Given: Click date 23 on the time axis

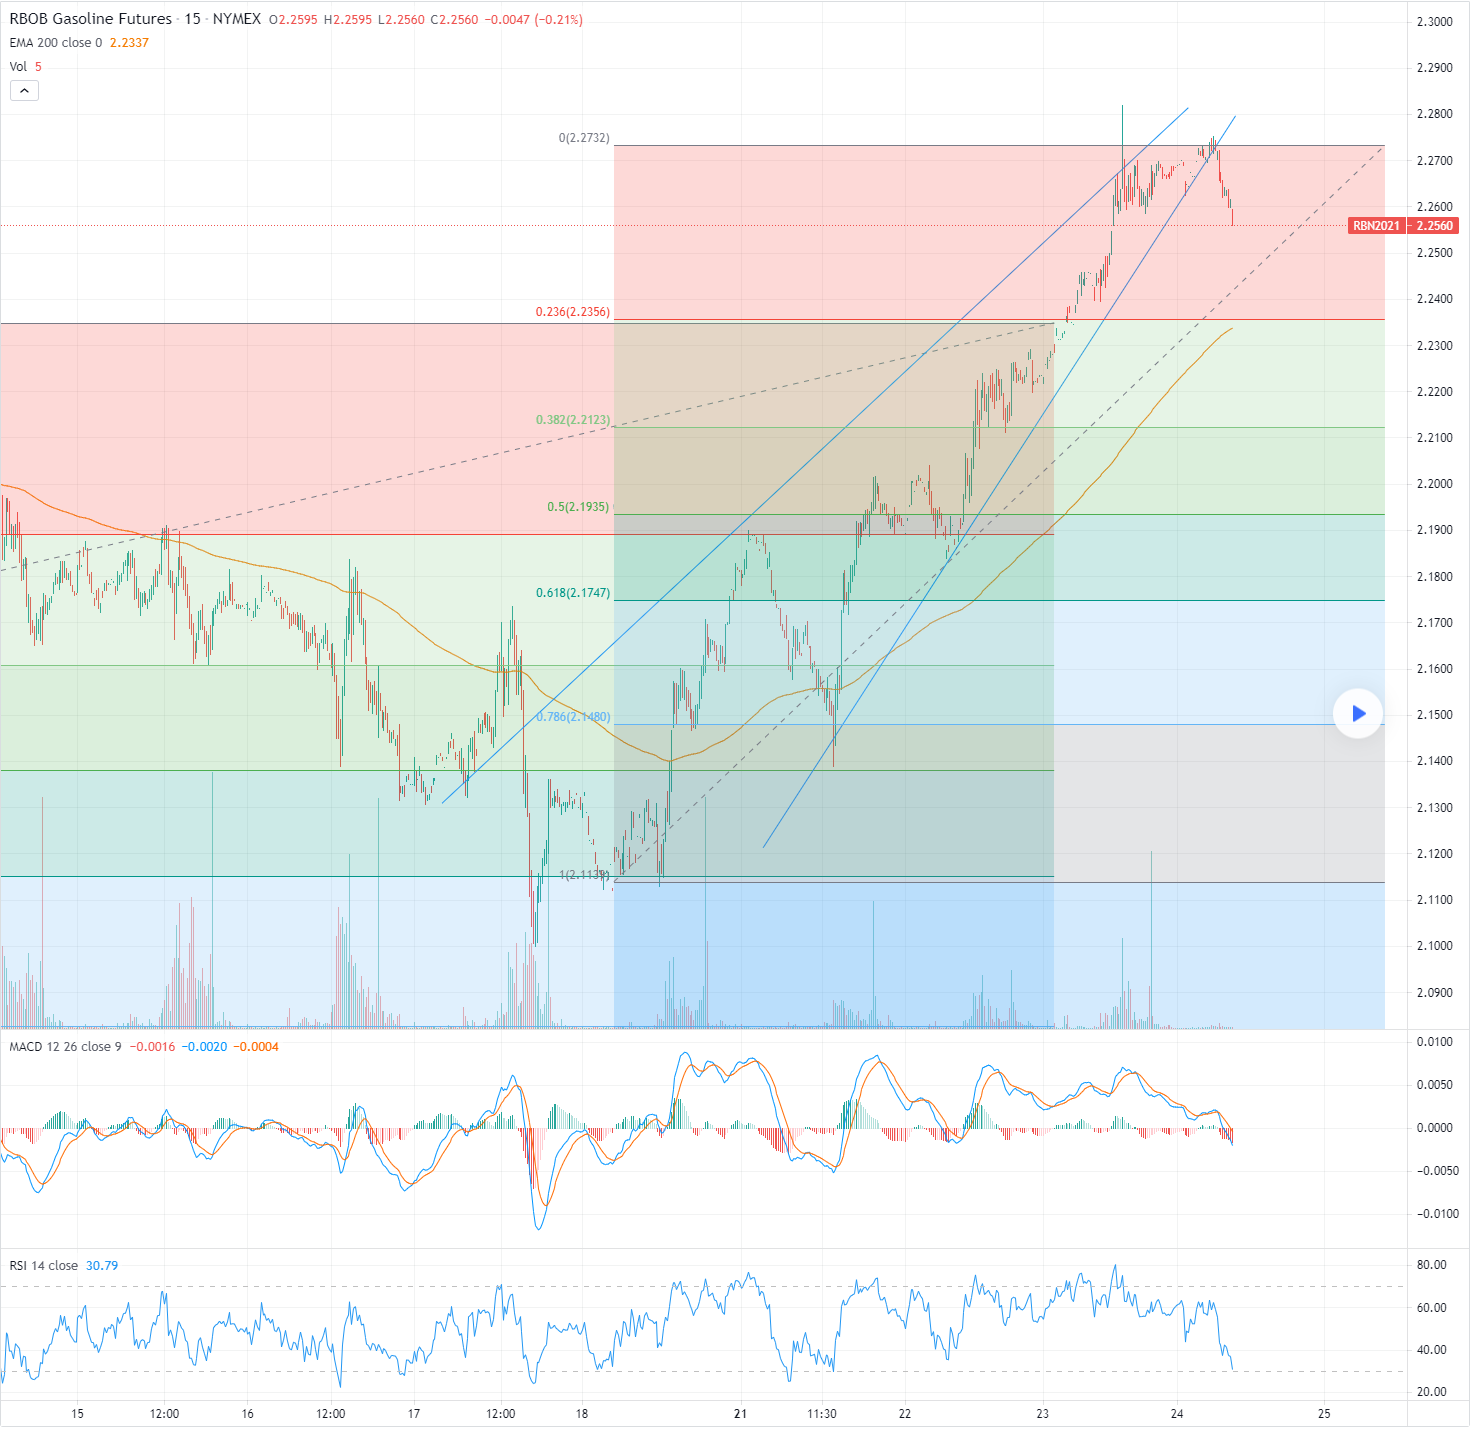Looking at the screenshot, I should (x=1042, y=1414).
